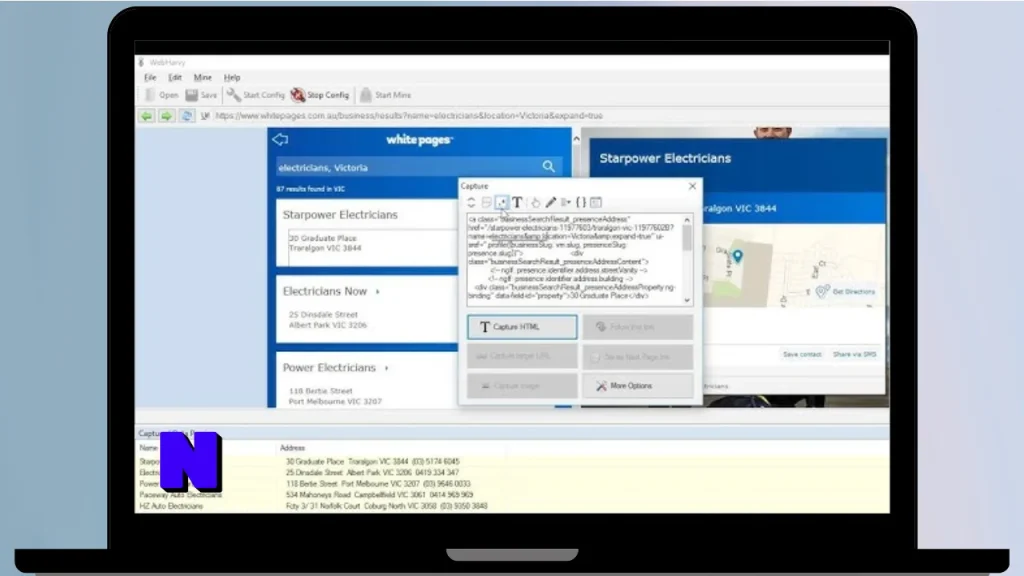Go back with the green left arrow

(146, 116)
